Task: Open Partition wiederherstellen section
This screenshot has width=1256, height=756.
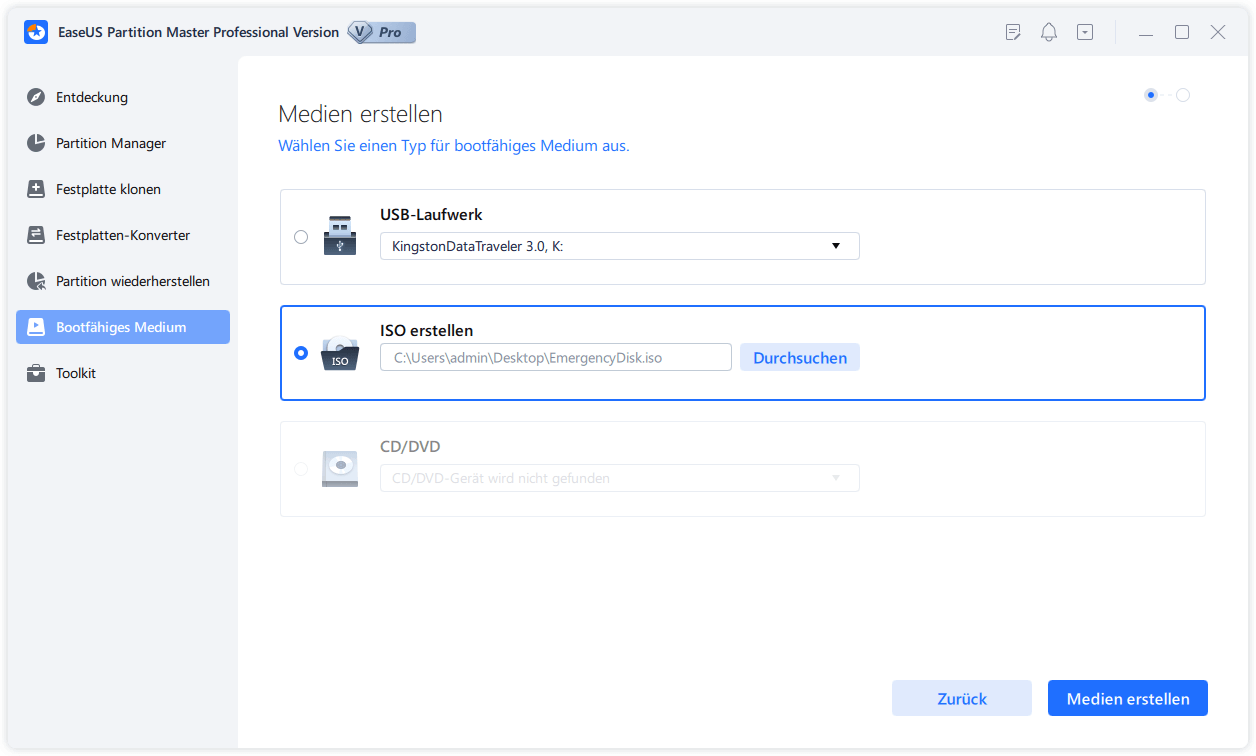Action: click(123, 281)
